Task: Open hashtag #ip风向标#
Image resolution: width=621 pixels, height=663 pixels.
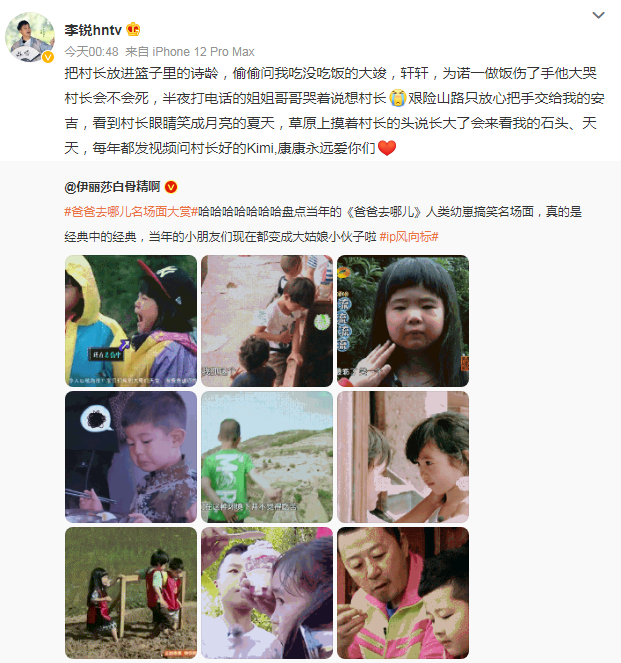Action: point(409,236)
